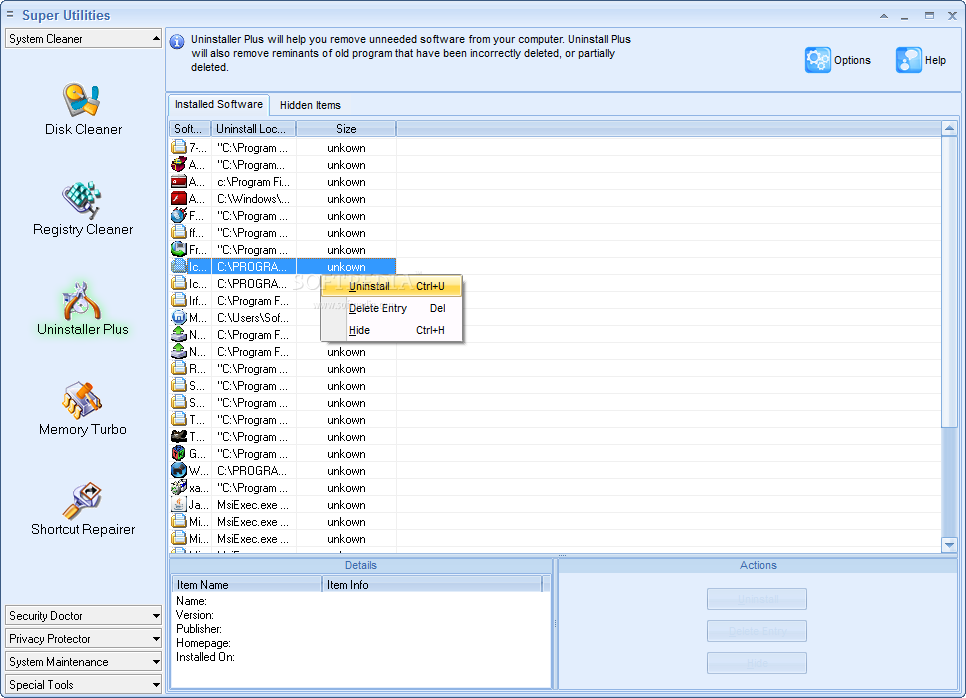Select the Fr... software row icon
This screenshot has height=698, width=966.
coord(179,250)
